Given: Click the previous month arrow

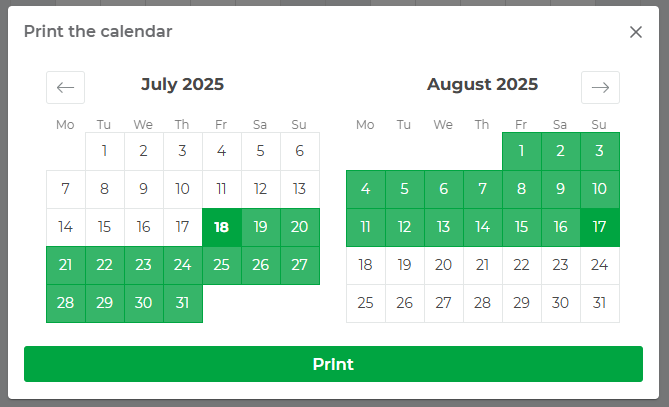Looking at the screenshot, I should click(65, 87).
